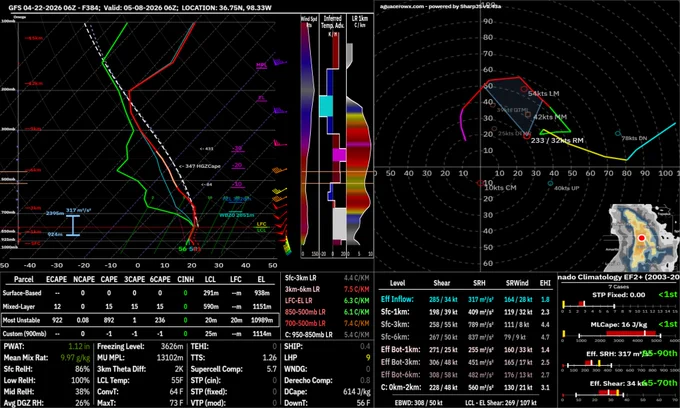Viewport: 680px width, 408px height.
Task: Click the SHIP index label
Action: click(293, 346)
